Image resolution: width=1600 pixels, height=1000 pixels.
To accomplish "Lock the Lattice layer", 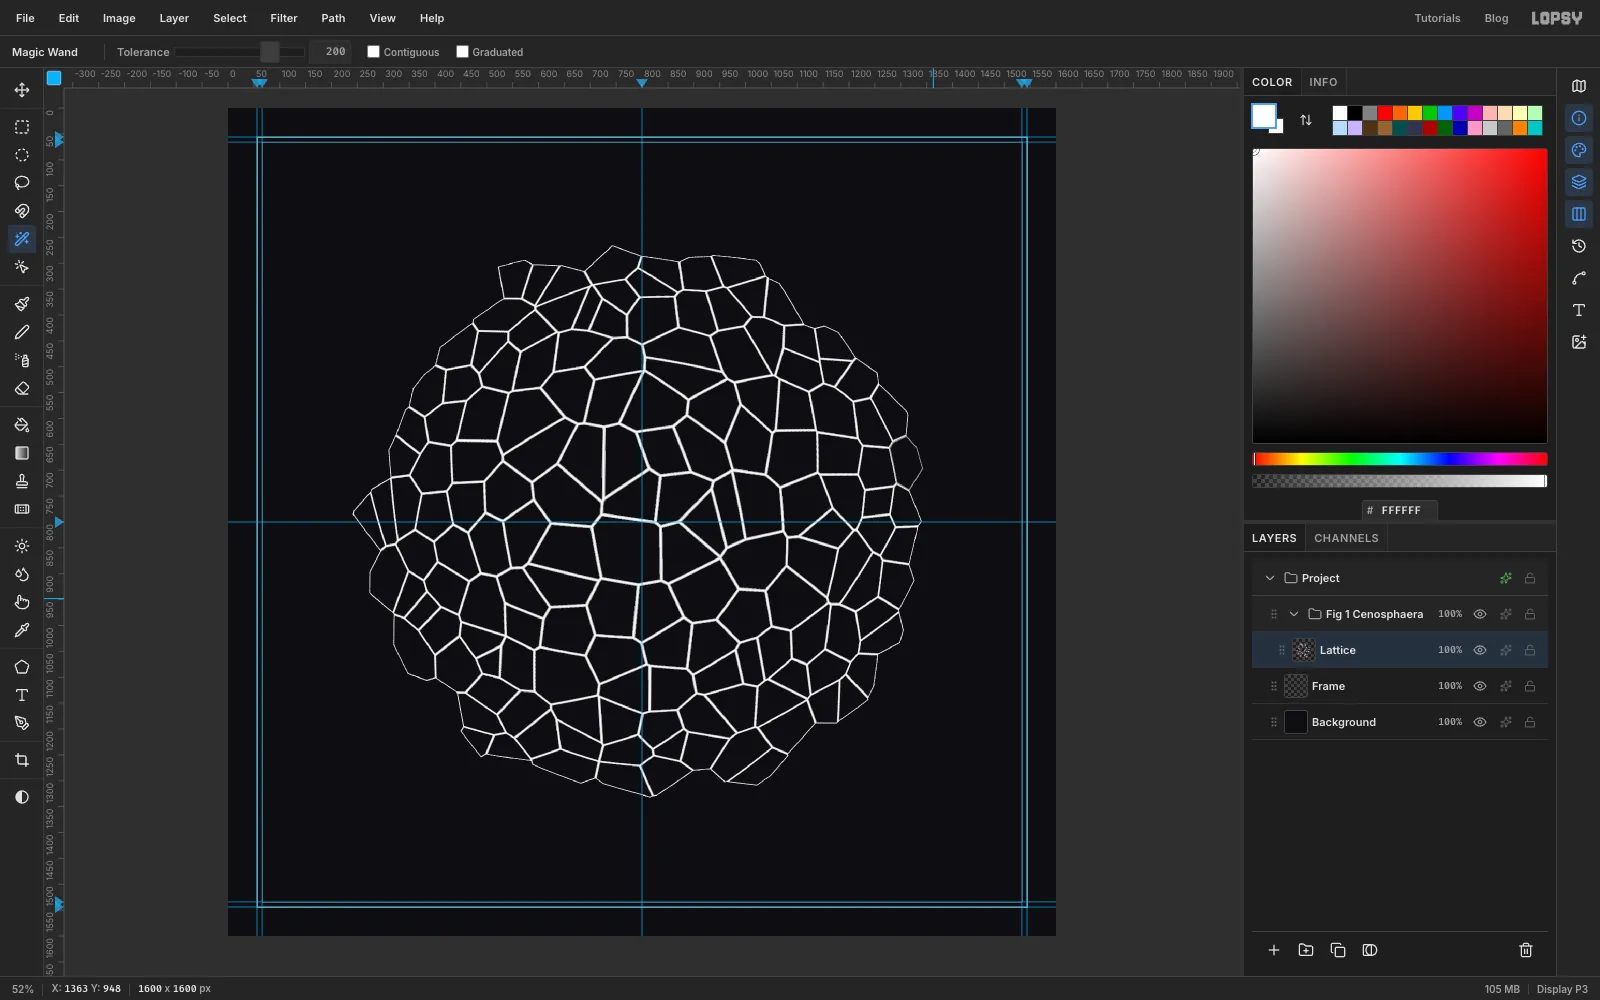I will (x=1530, y=650).
